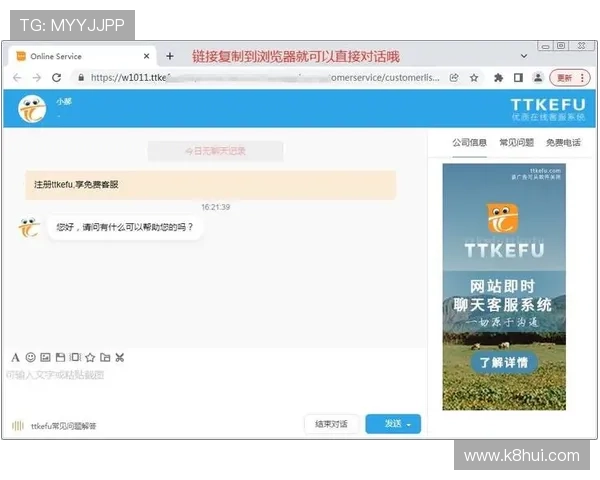
Task: Click the save chat record icon
Action: click(x=60, y=358)
